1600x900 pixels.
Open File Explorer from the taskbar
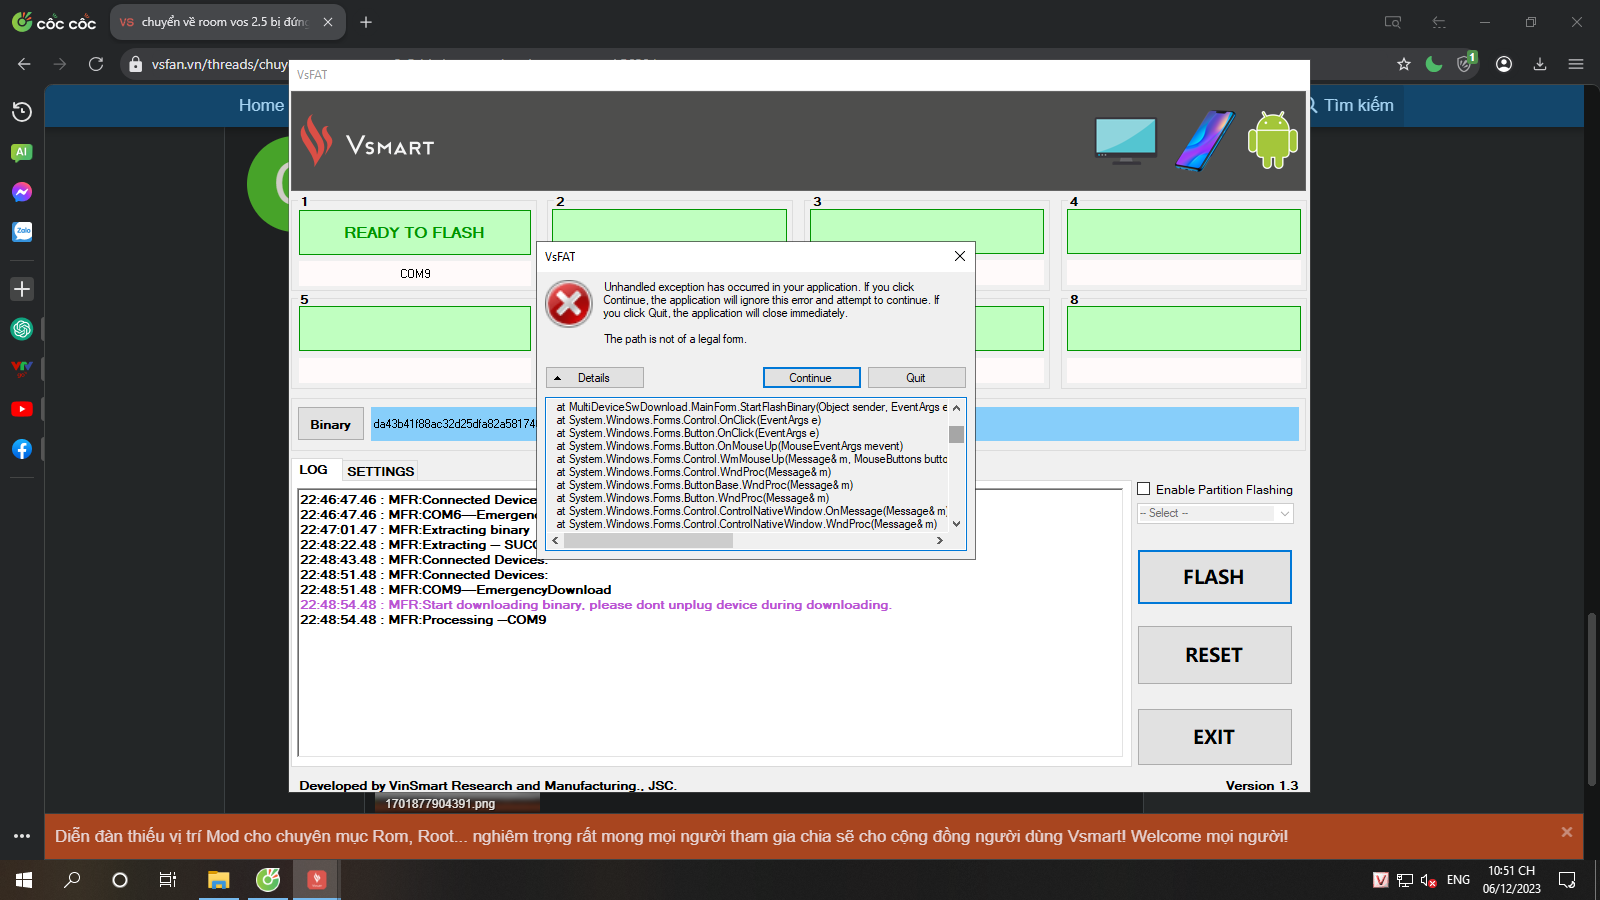pyautogui.click(x=218, y=880)
